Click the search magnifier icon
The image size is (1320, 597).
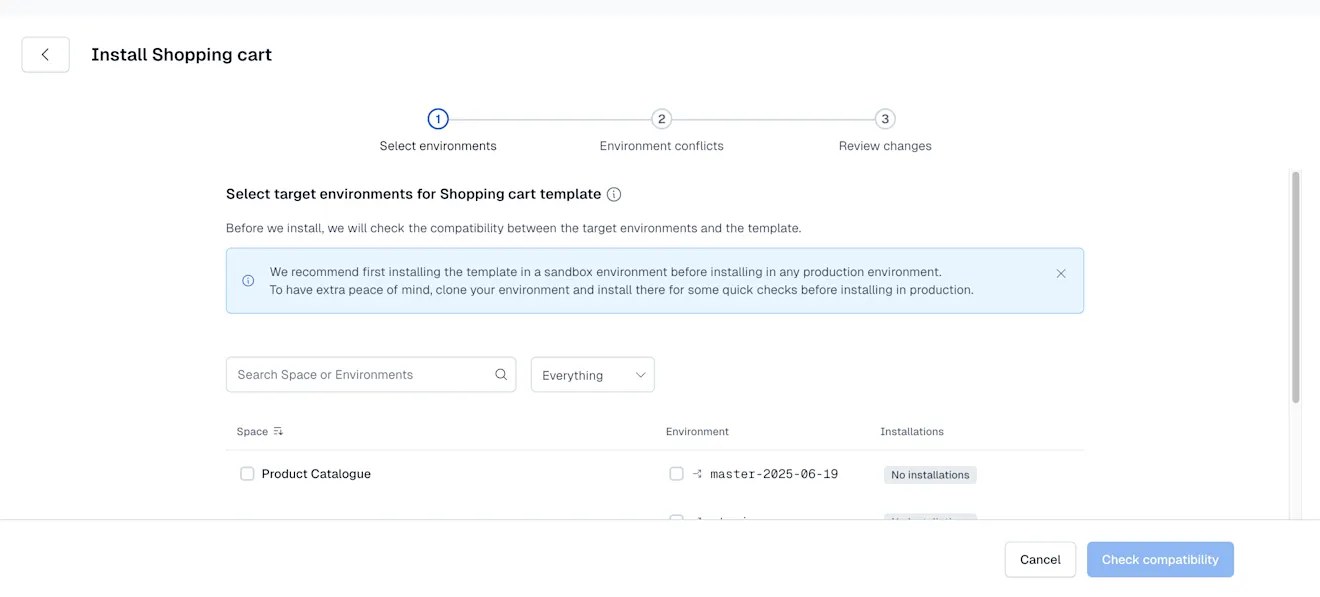pyautogui.click(x=500, y=373)
